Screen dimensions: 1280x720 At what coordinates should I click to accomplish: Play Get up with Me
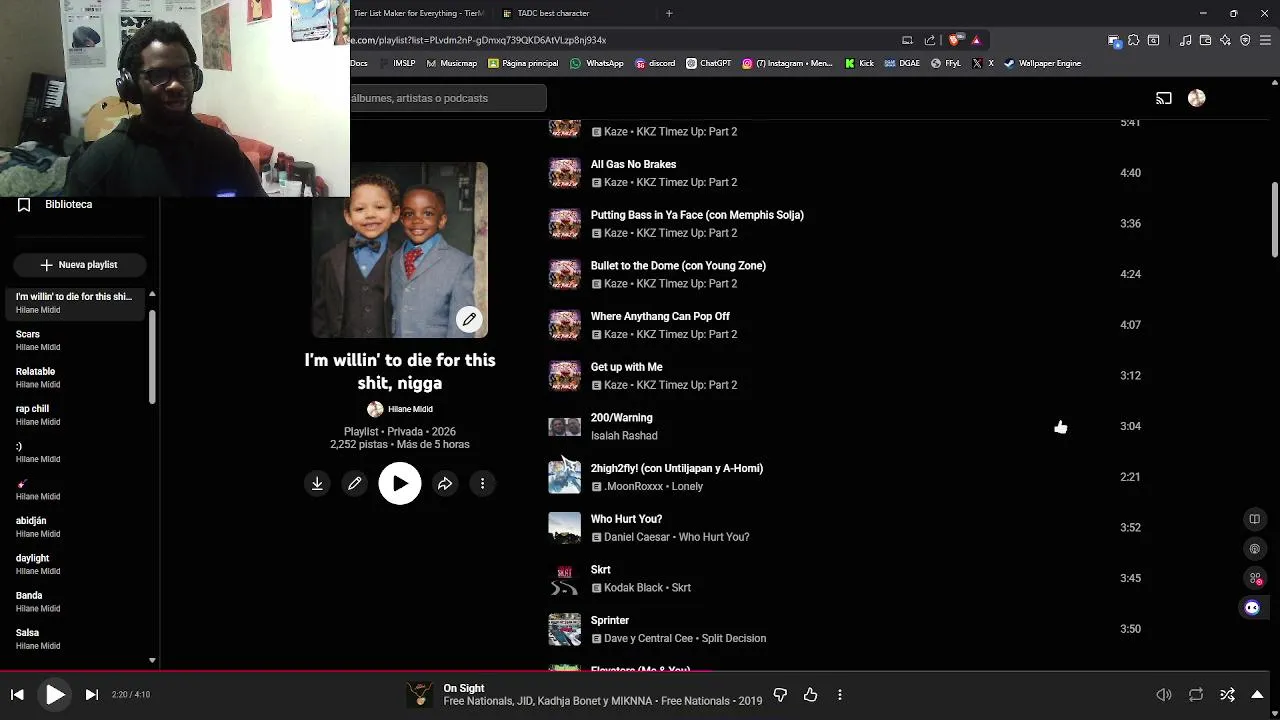564,376
